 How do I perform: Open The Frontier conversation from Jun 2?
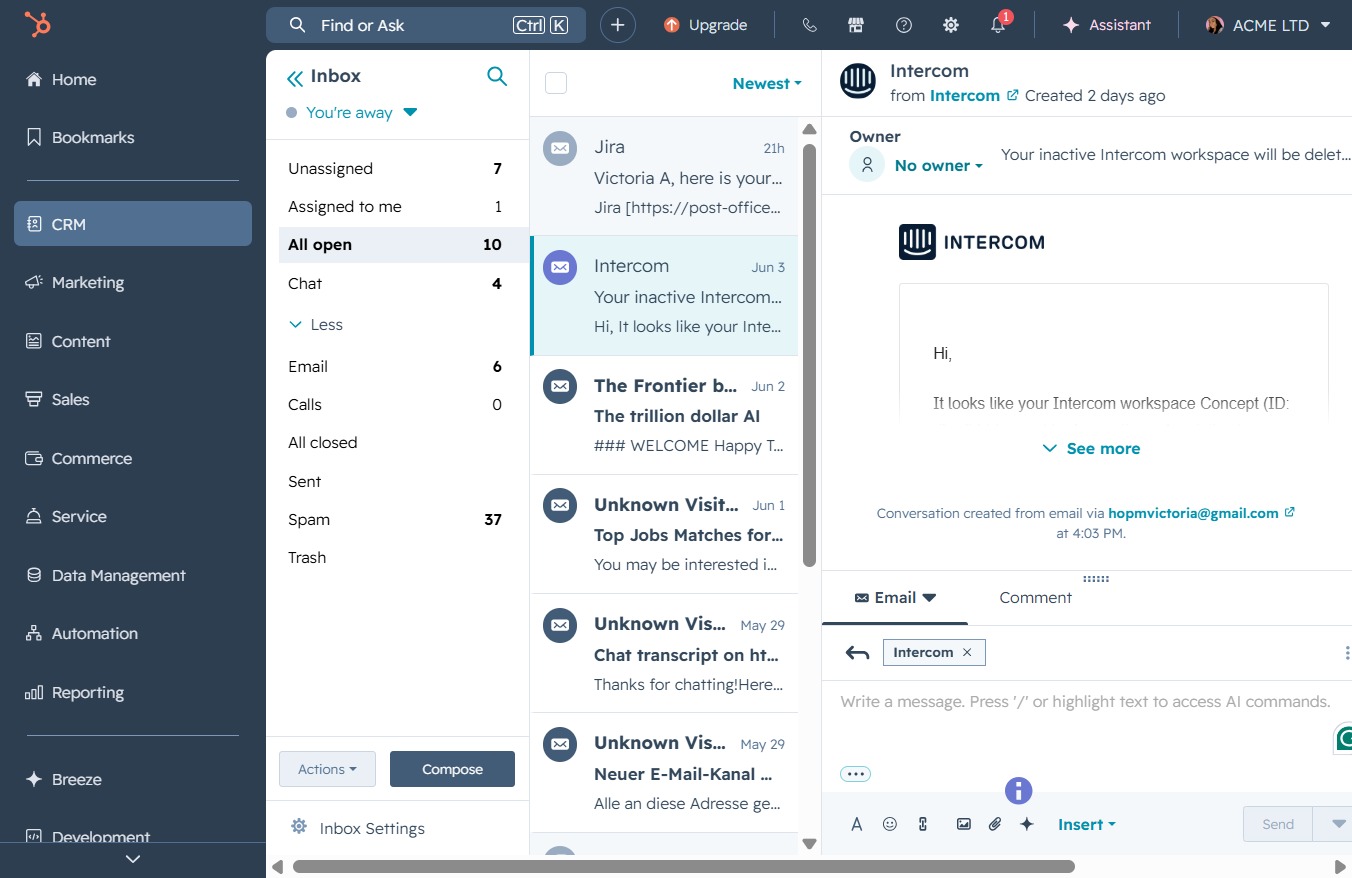point(664,415)
